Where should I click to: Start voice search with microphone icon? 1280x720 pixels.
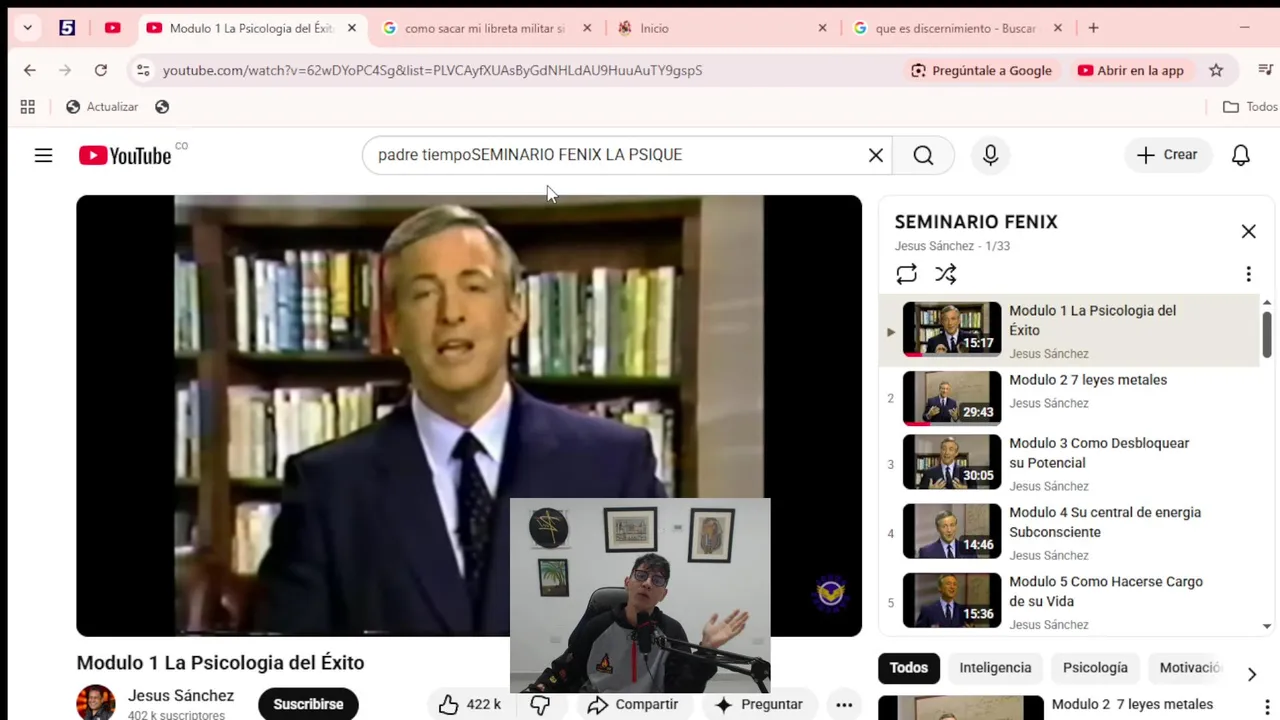[x=990, y=155]
